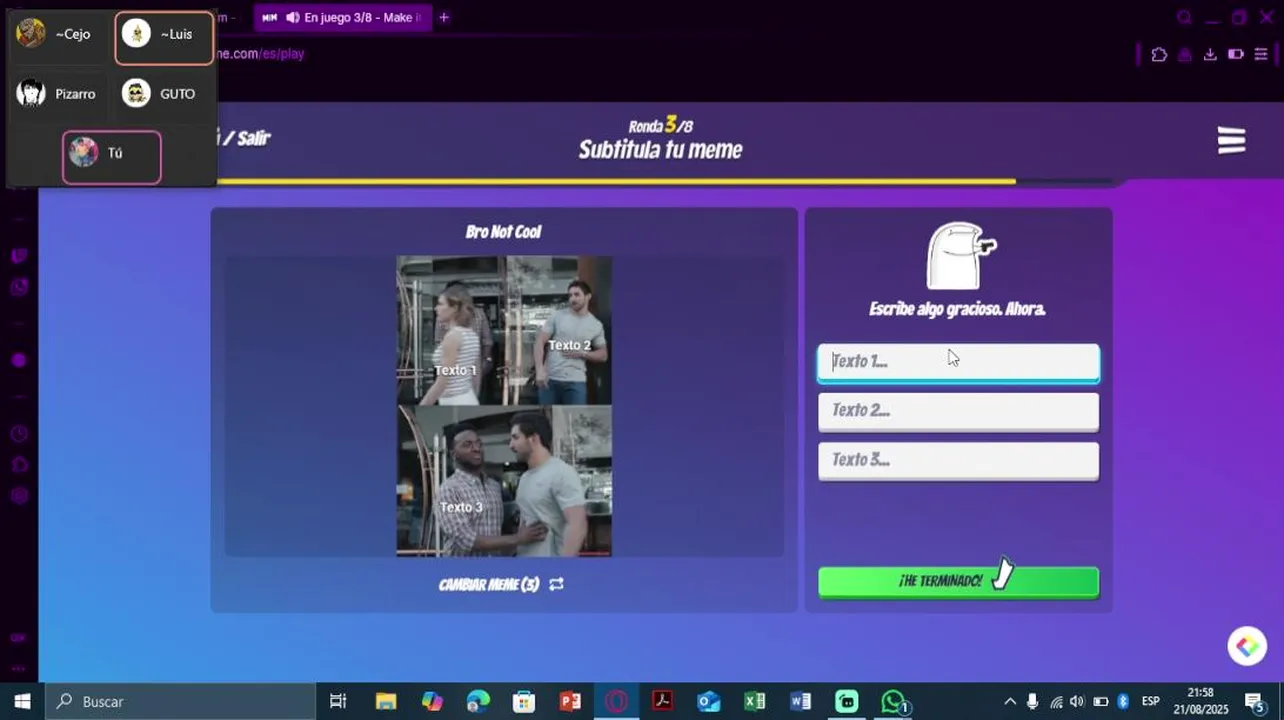The height and width of the screenshot is (720, 1284).
Task: Launch Copilot from the taskbar
Action: 432,701
